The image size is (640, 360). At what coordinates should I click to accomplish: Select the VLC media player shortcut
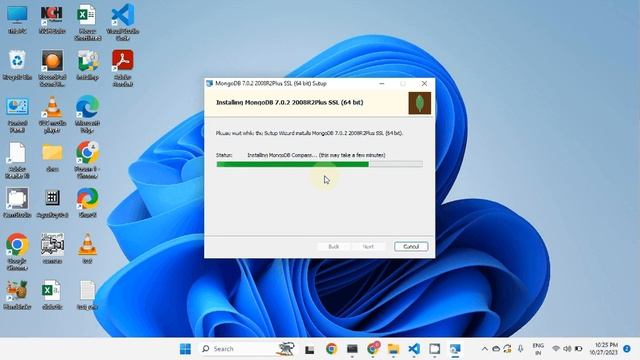coord(52,115)
